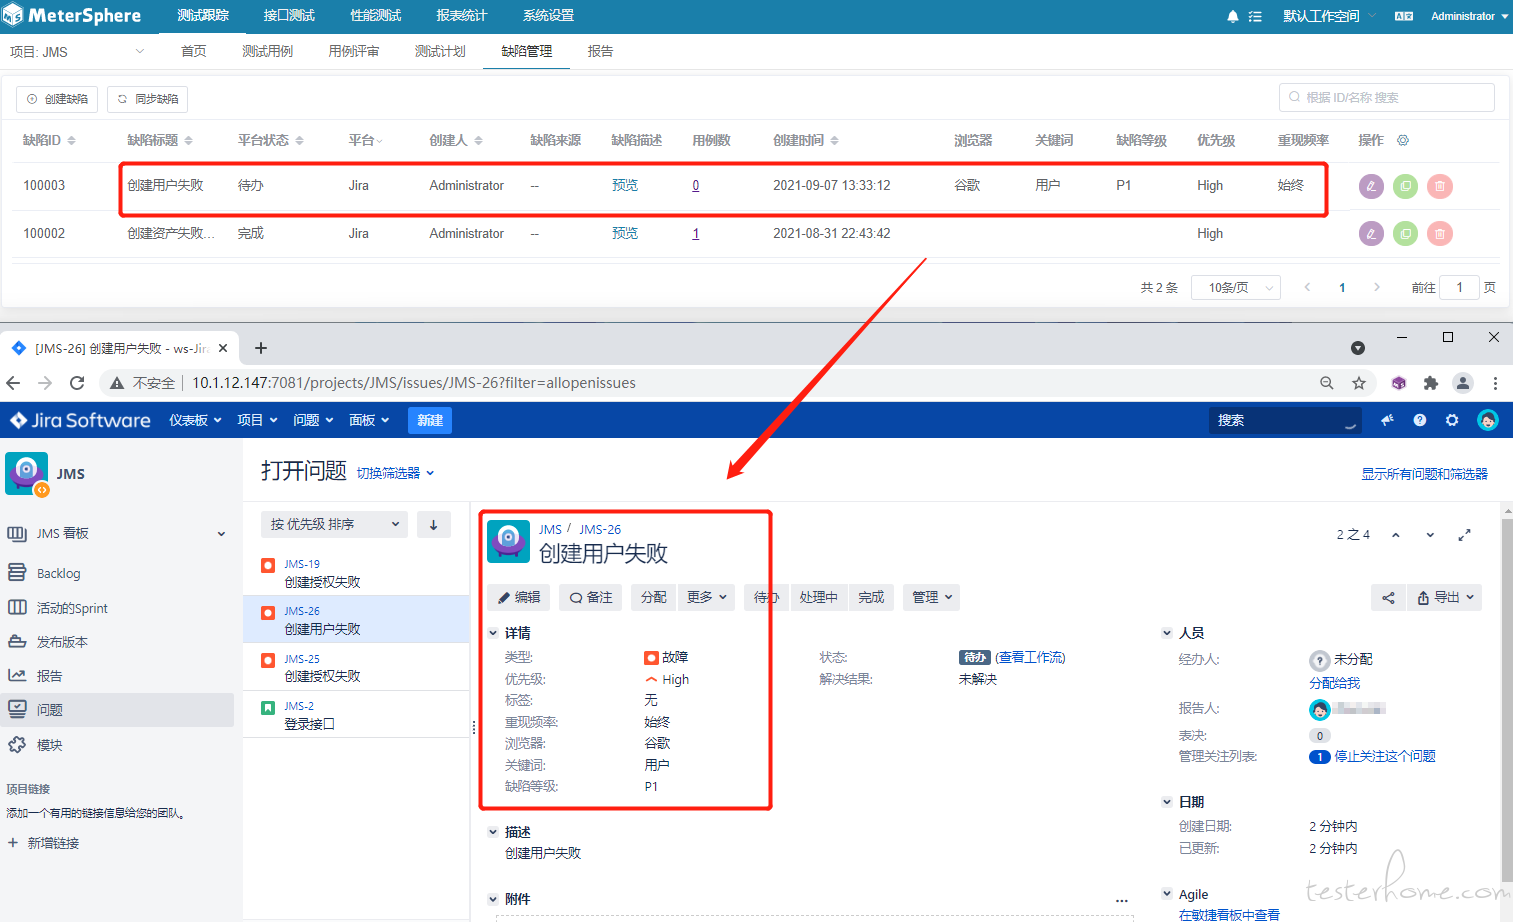Open browser zoom magnifier icon in address bar

click(1327, 383)
